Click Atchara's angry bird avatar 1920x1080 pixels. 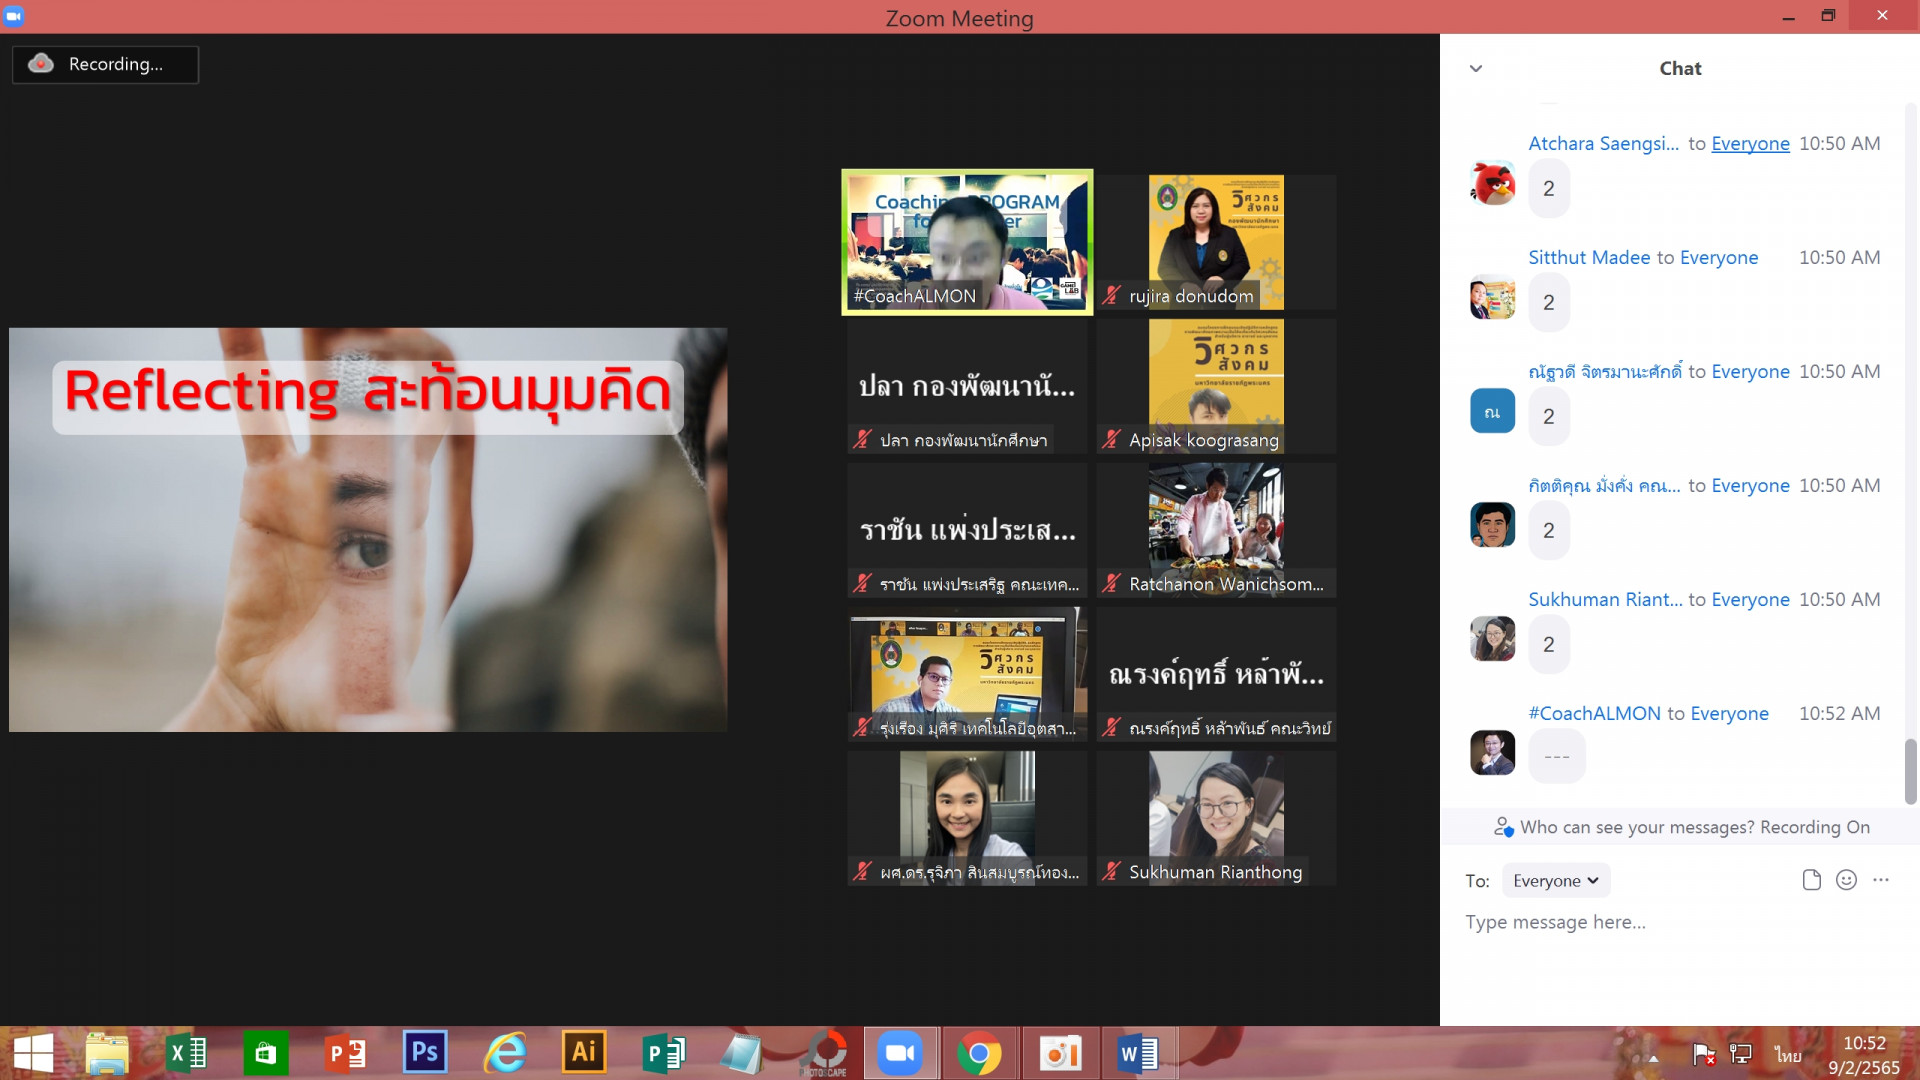(1493, 183)
